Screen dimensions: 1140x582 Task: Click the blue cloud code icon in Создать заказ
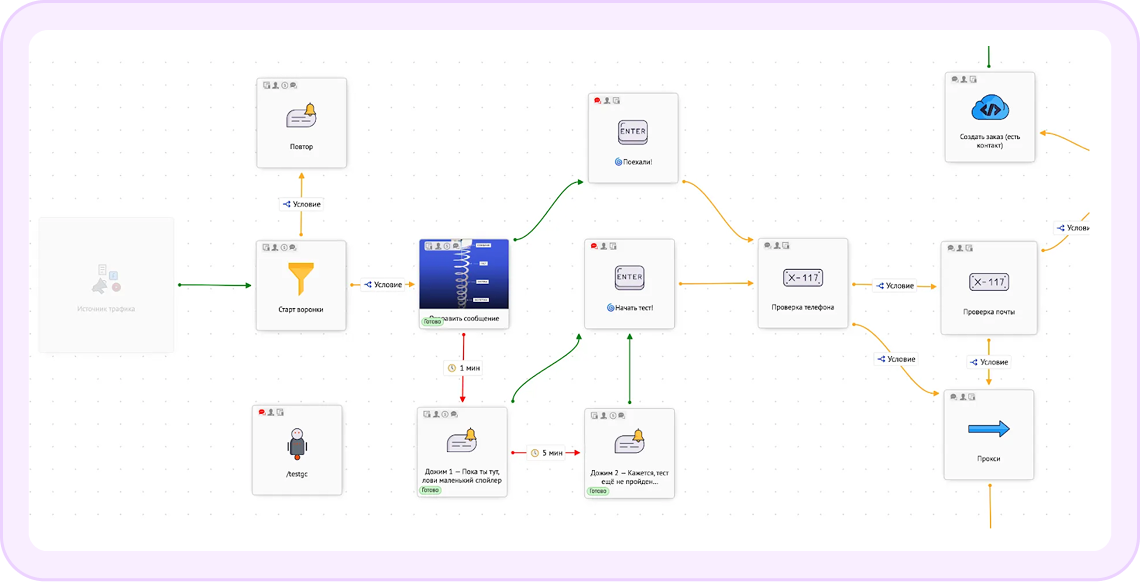(989, 108)
